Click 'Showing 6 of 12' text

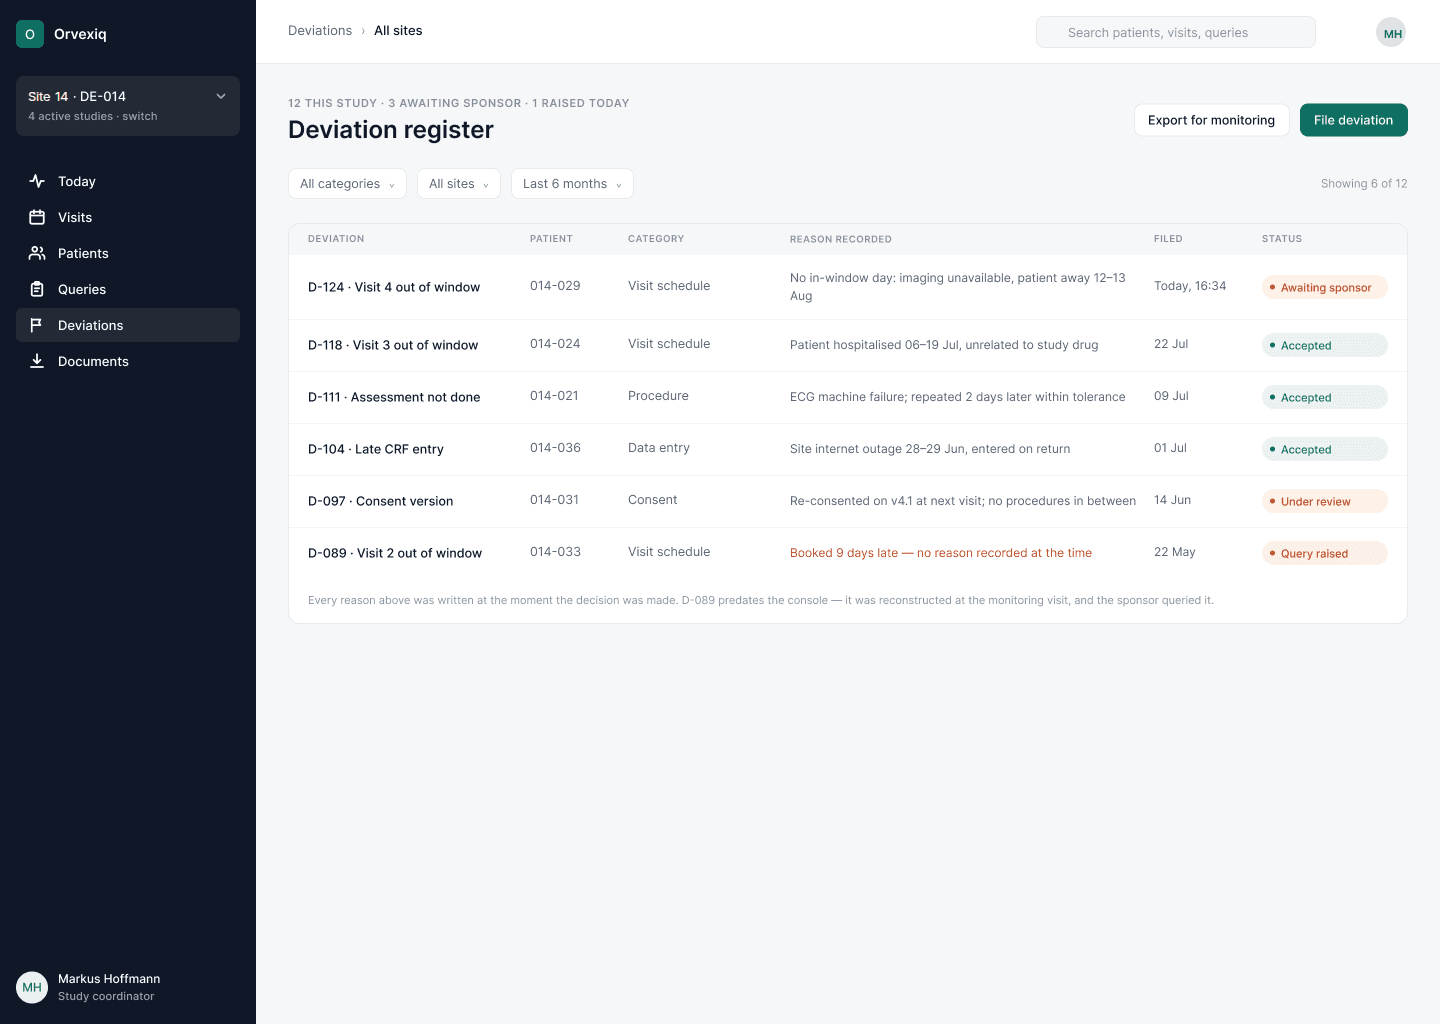1364,184
